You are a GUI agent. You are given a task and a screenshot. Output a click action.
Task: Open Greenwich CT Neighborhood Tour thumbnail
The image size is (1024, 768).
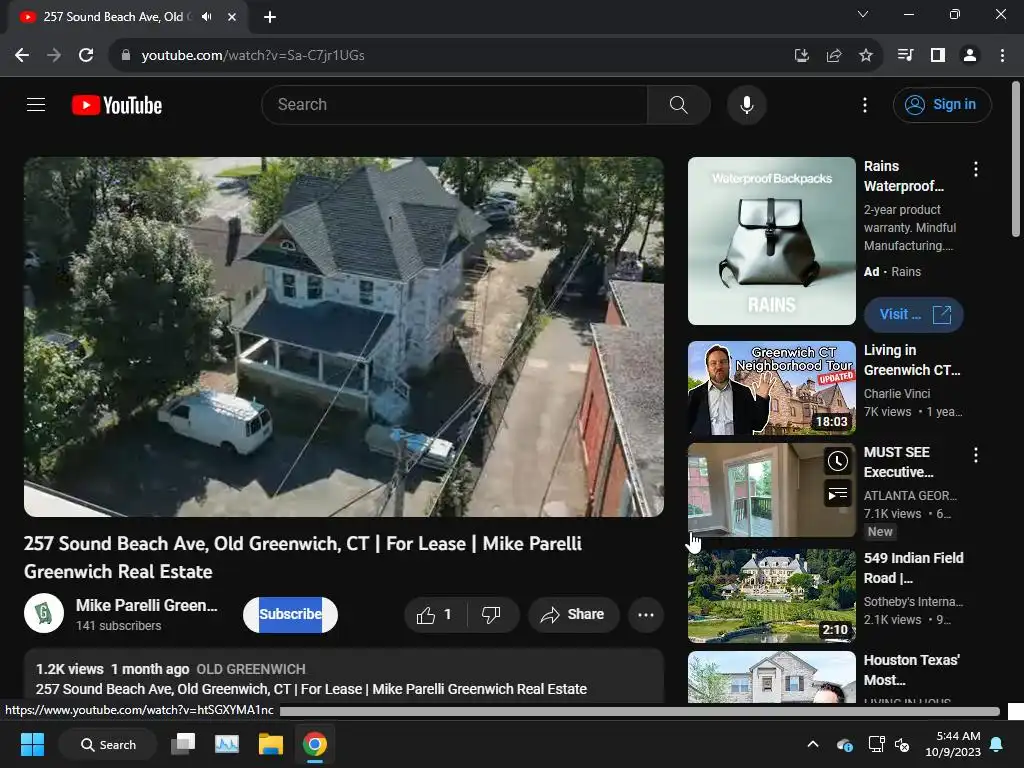771,388
